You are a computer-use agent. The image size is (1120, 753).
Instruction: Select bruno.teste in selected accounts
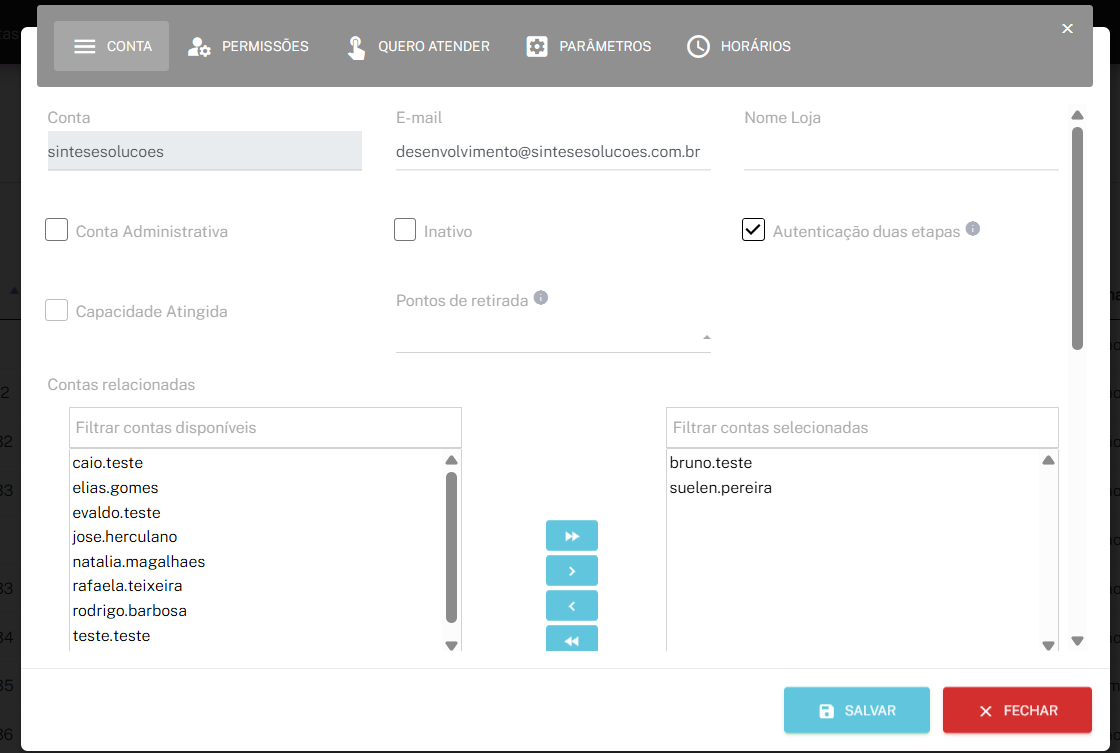pyautogui.click(x=711, y=463)
